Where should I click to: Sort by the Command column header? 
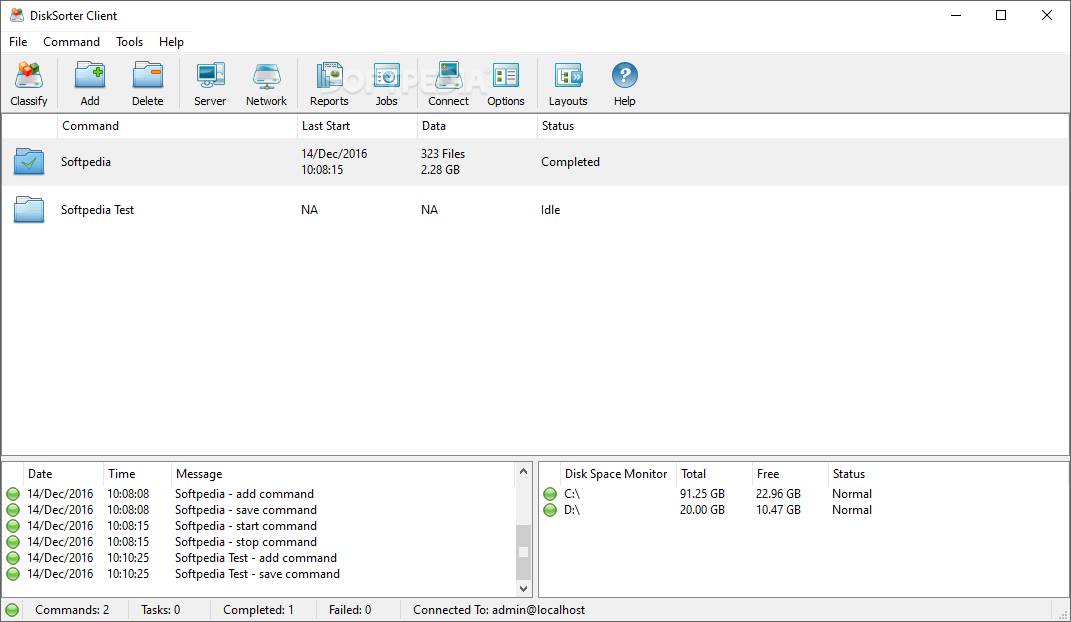coord(177,126)
